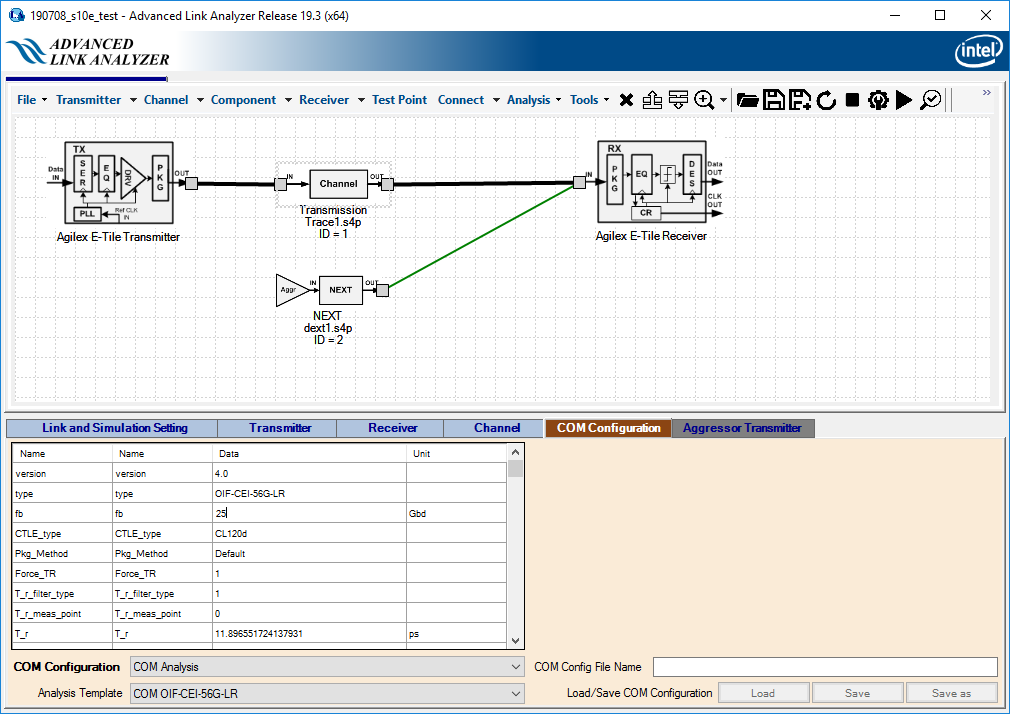Expand the Analysis Template combo box
This screenshot has width=1010, height=714.
[x=327, y=693]
